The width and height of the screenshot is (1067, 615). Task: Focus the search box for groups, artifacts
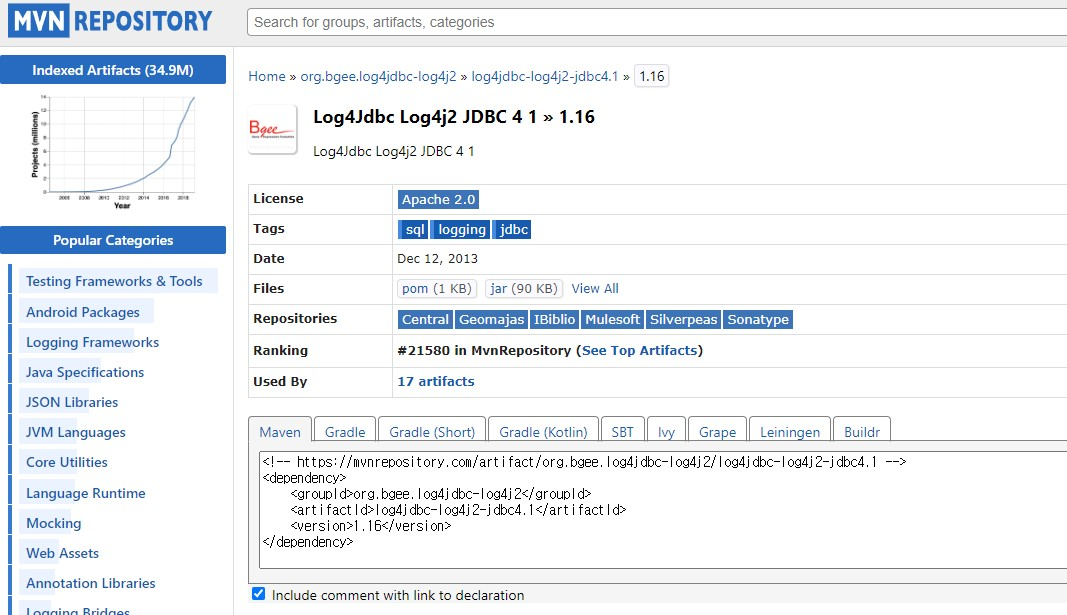(657, 22)
